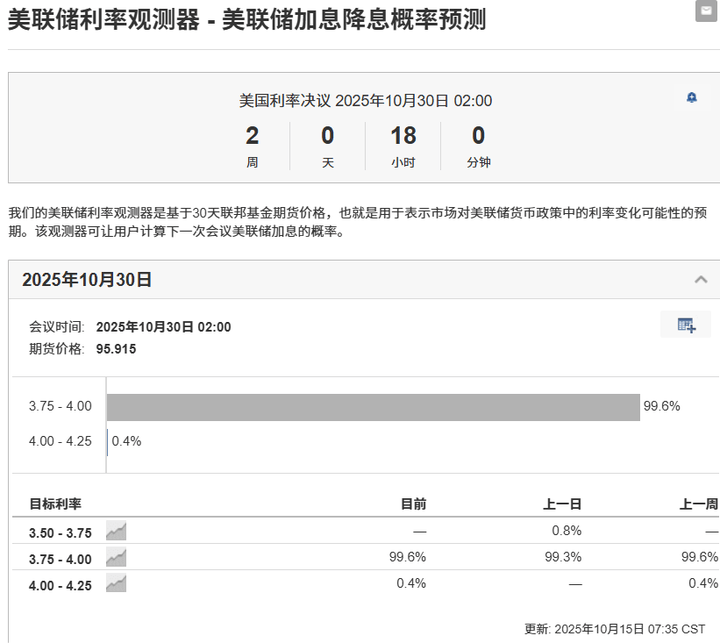Click the description paragraph about 30天联邦基金期货价格

pos(357,222)
